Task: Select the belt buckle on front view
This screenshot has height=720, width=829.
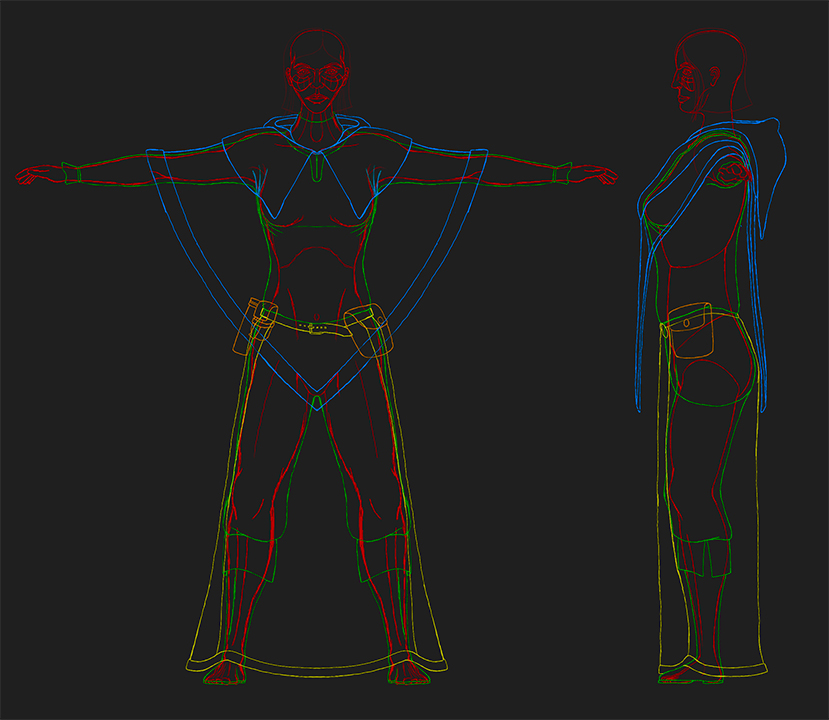Action: [316, 327]
